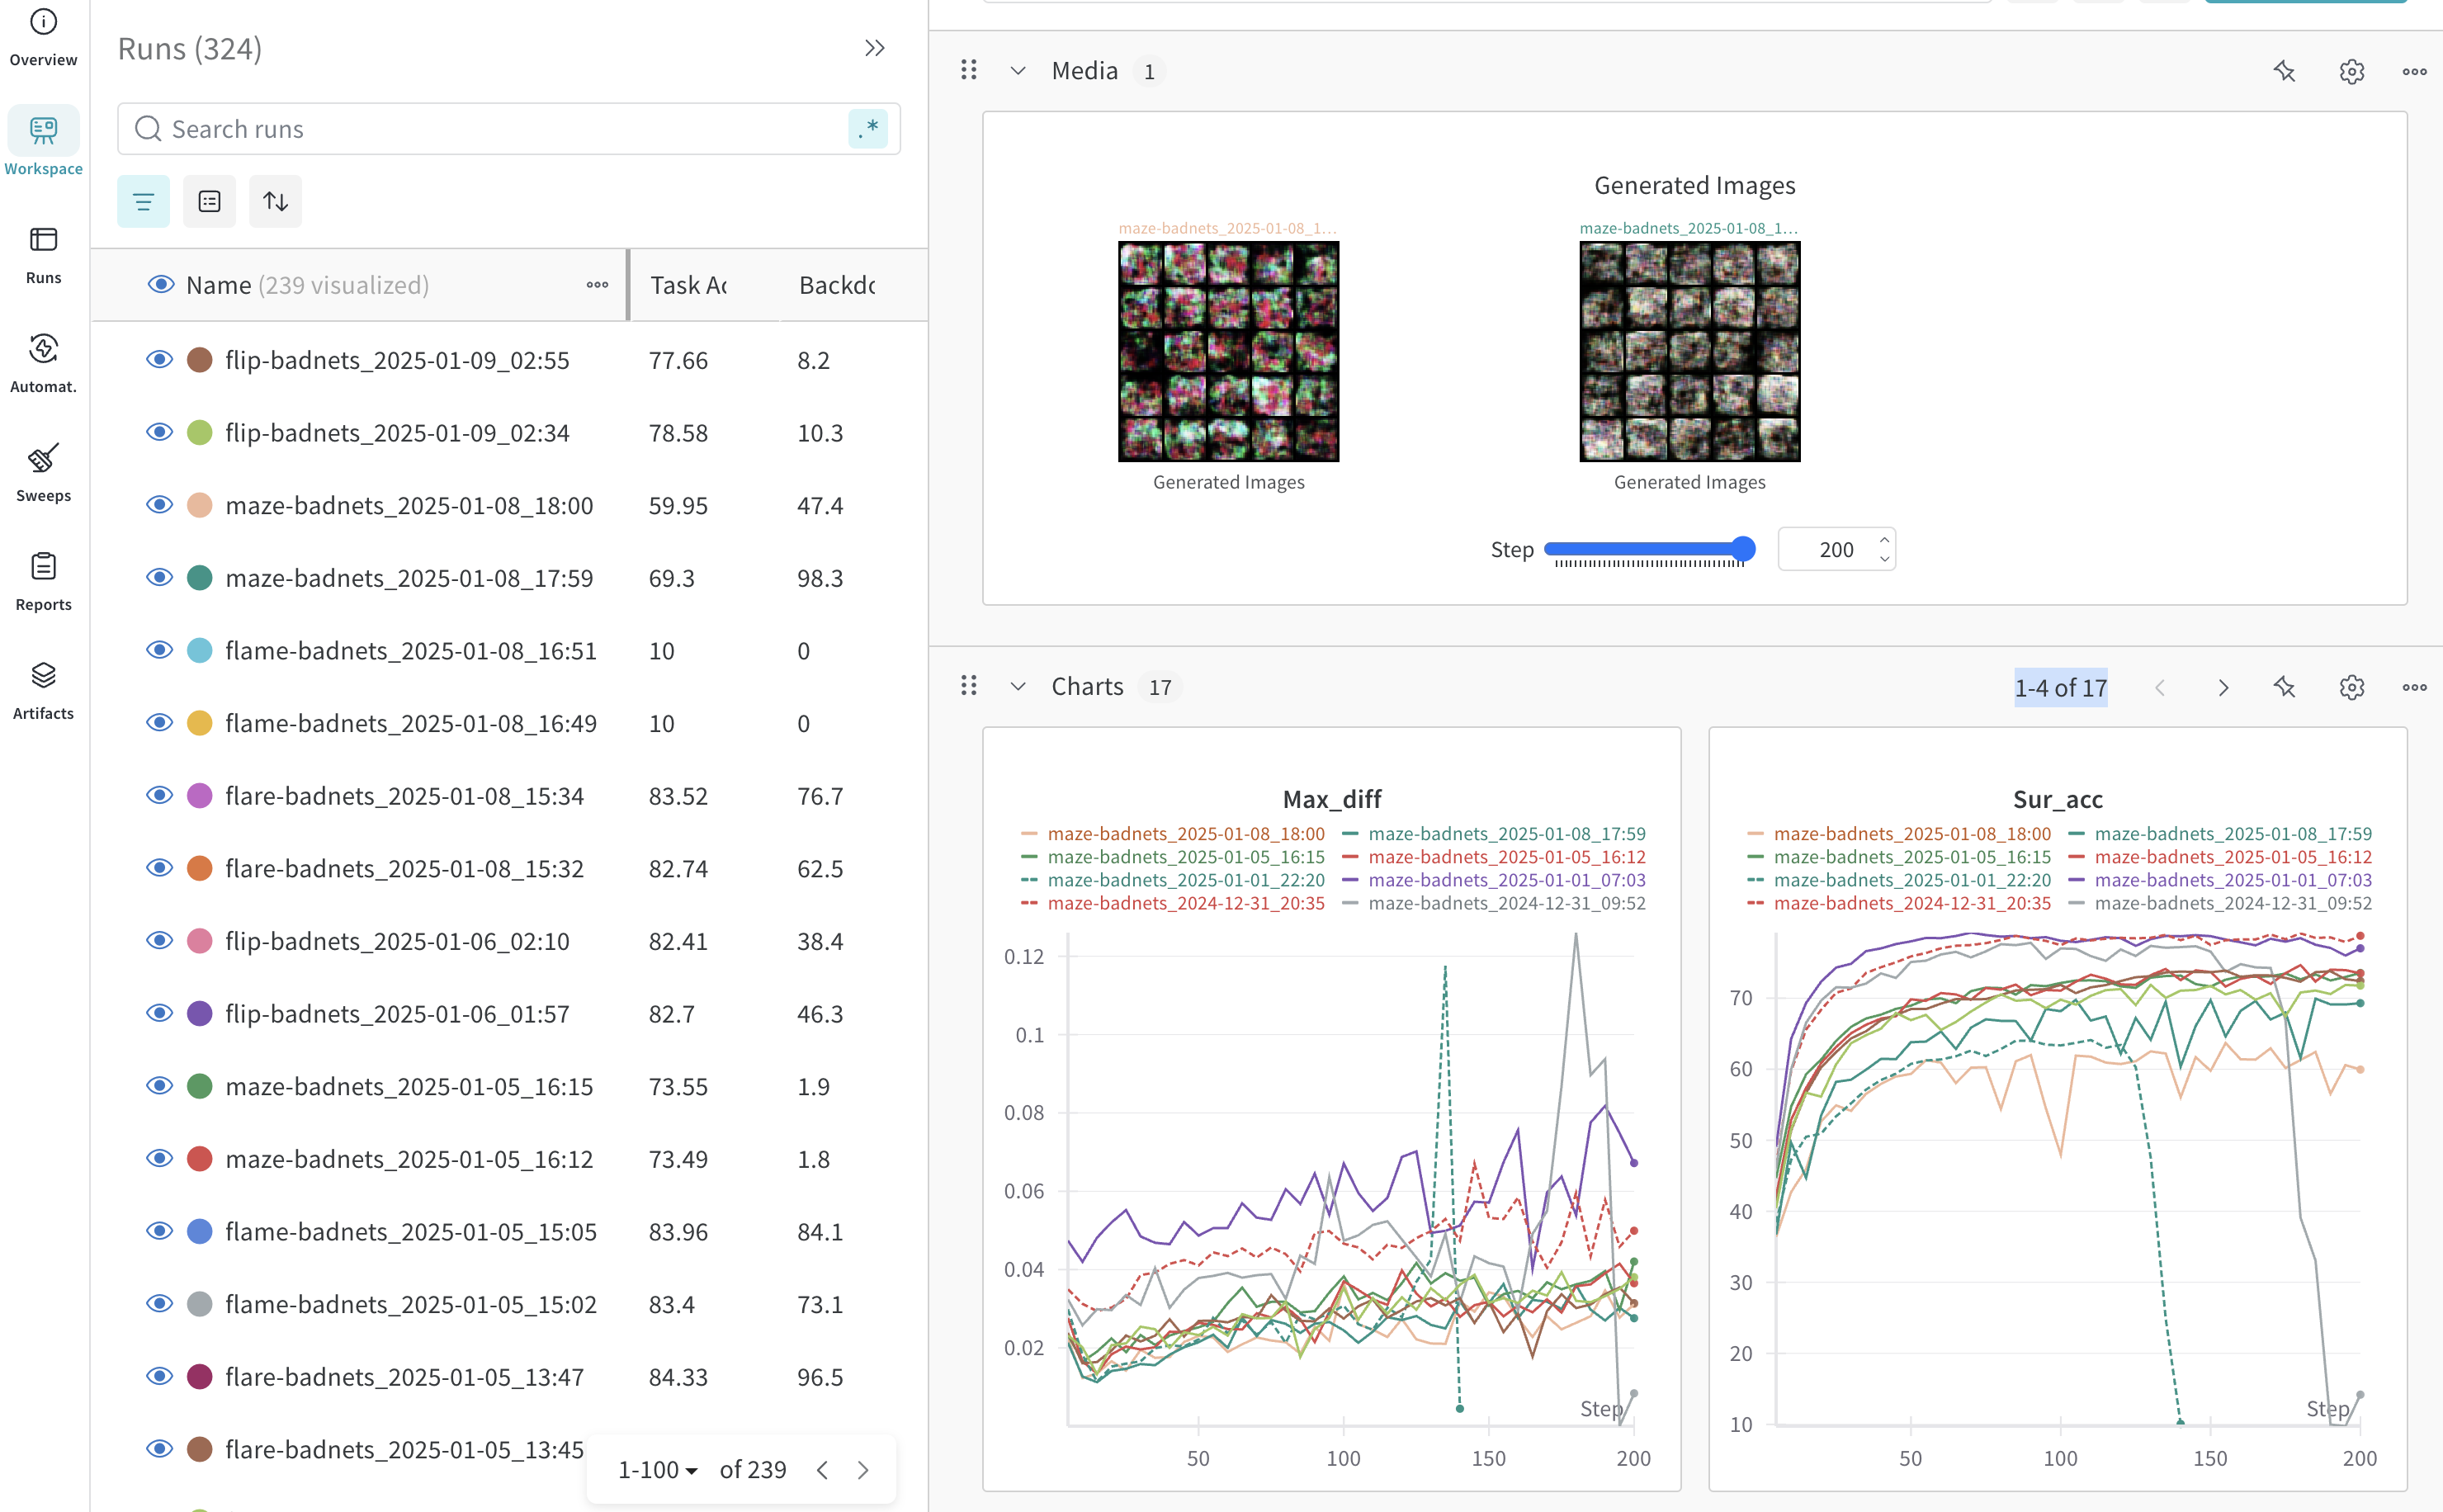Click the filter runs icon

tap(143, 202)
